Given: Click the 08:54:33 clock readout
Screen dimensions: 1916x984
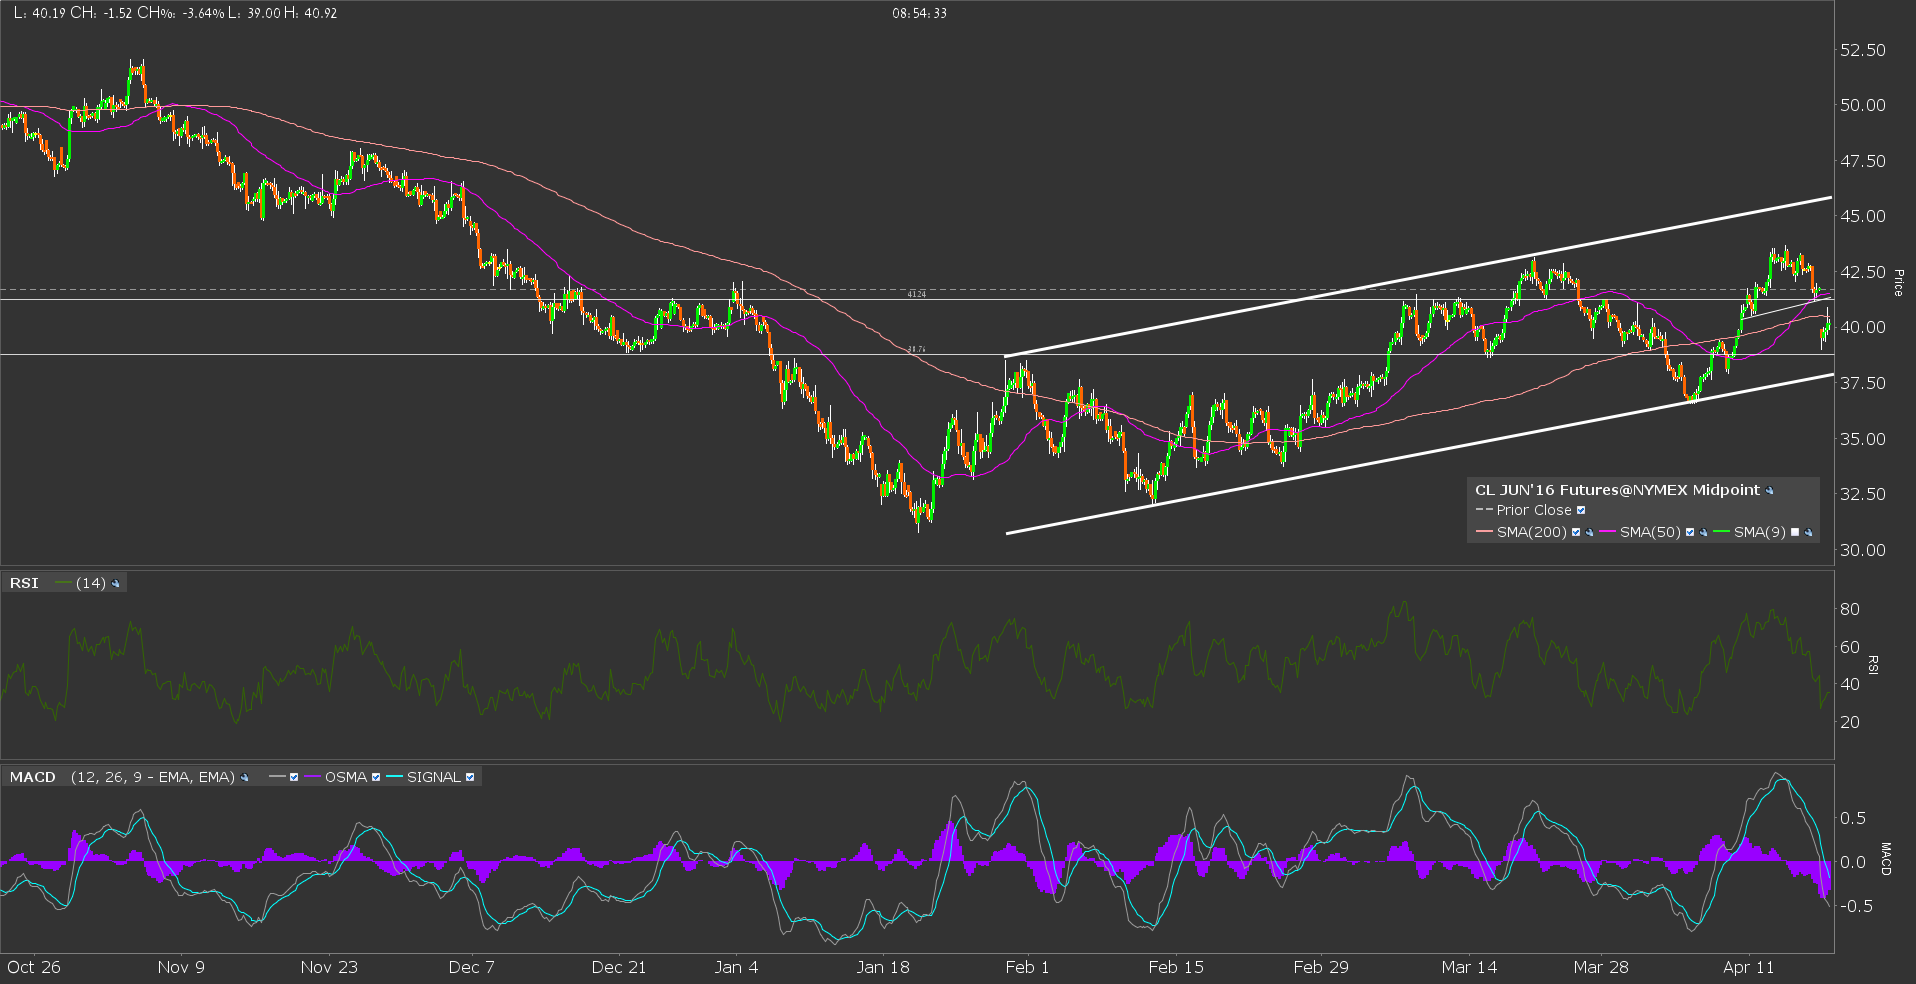Looking at the screenshot, I should (920, 14).
